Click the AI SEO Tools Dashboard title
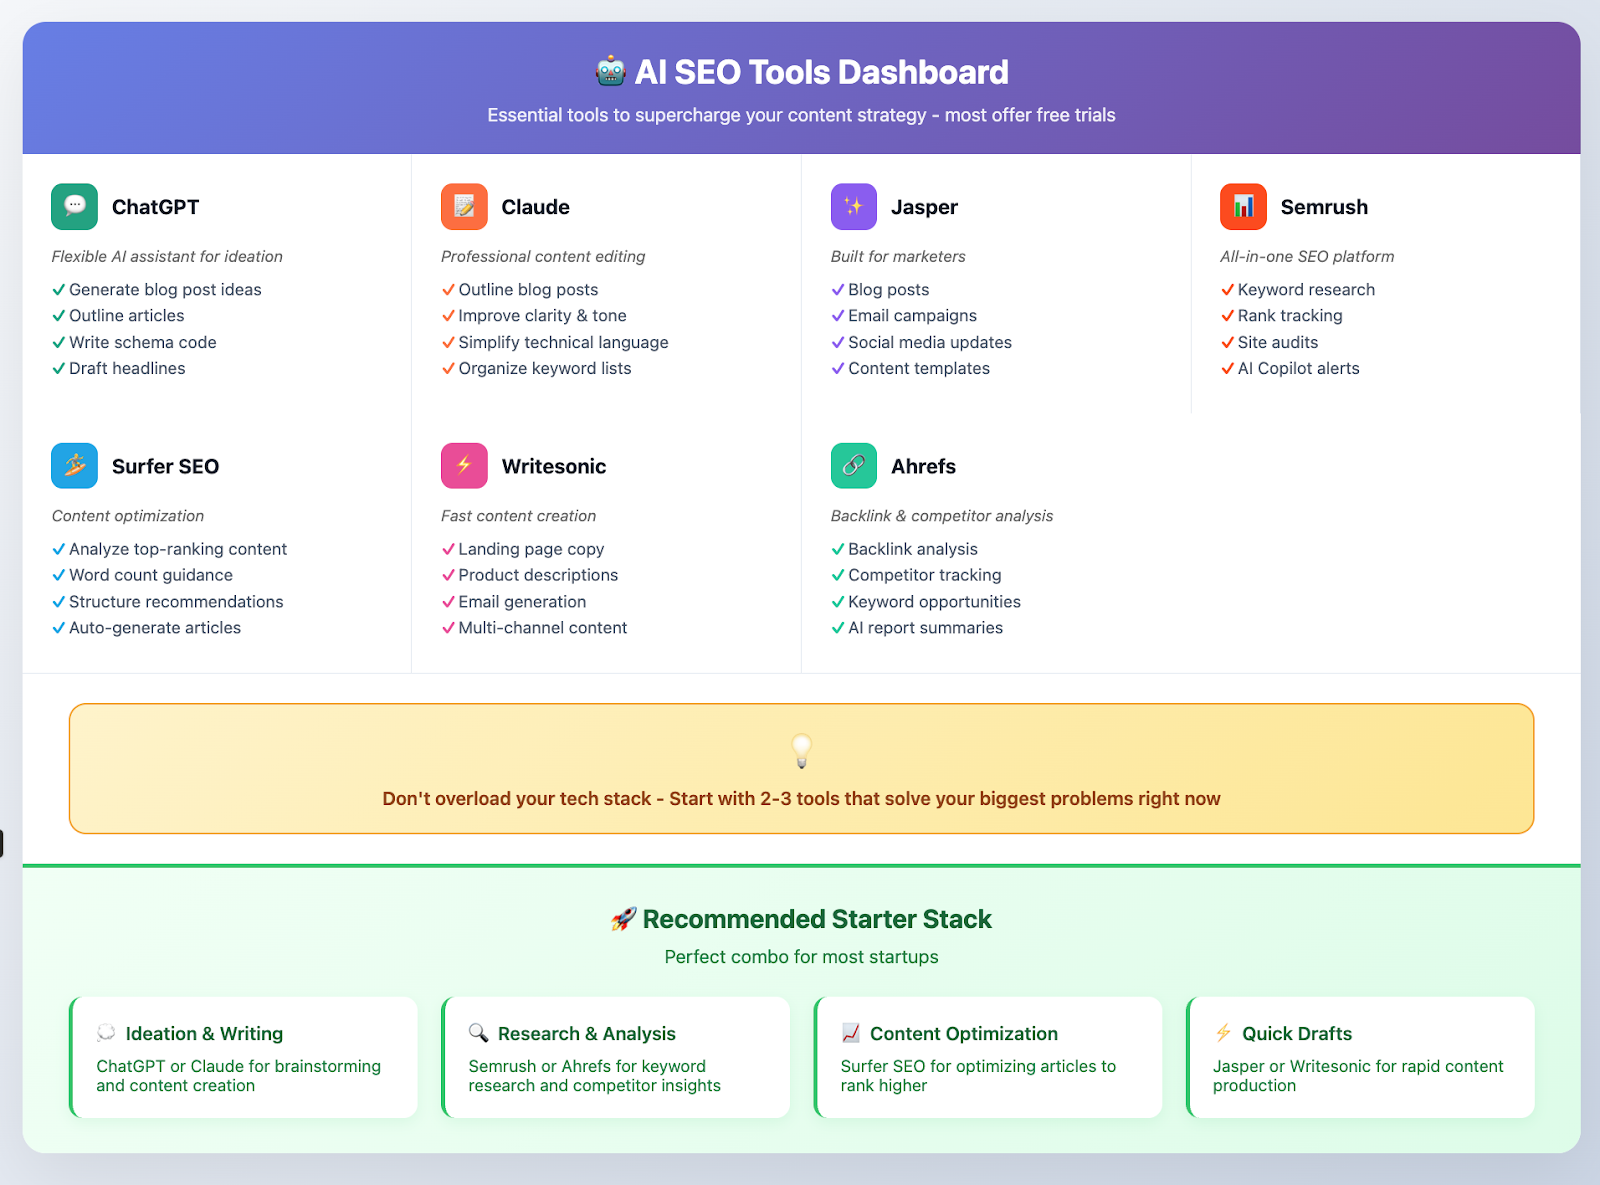The height and width of the screenshot is (1185, 1600). tap(822, 72)
